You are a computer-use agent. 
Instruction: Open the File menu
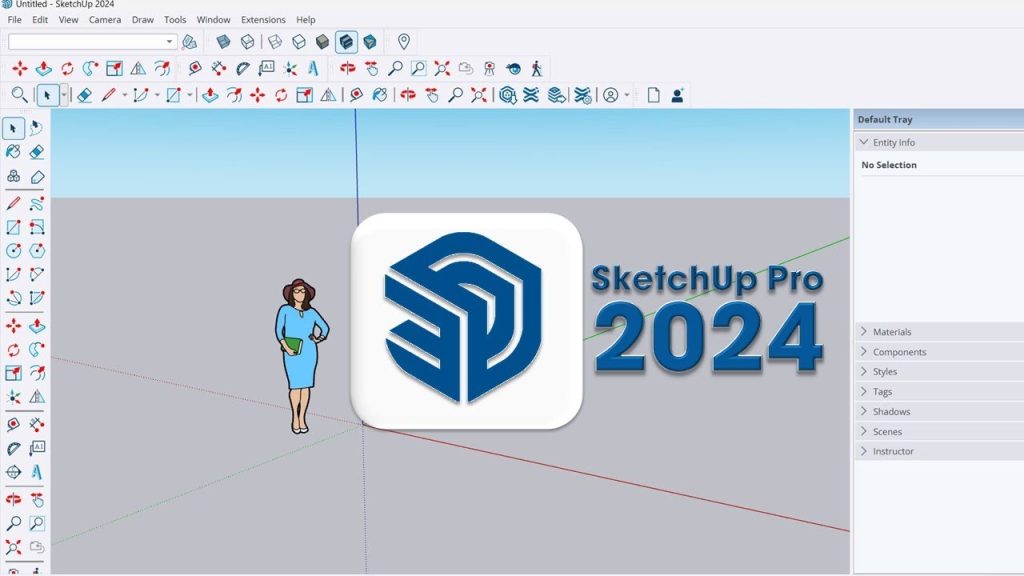pos(14,20)
